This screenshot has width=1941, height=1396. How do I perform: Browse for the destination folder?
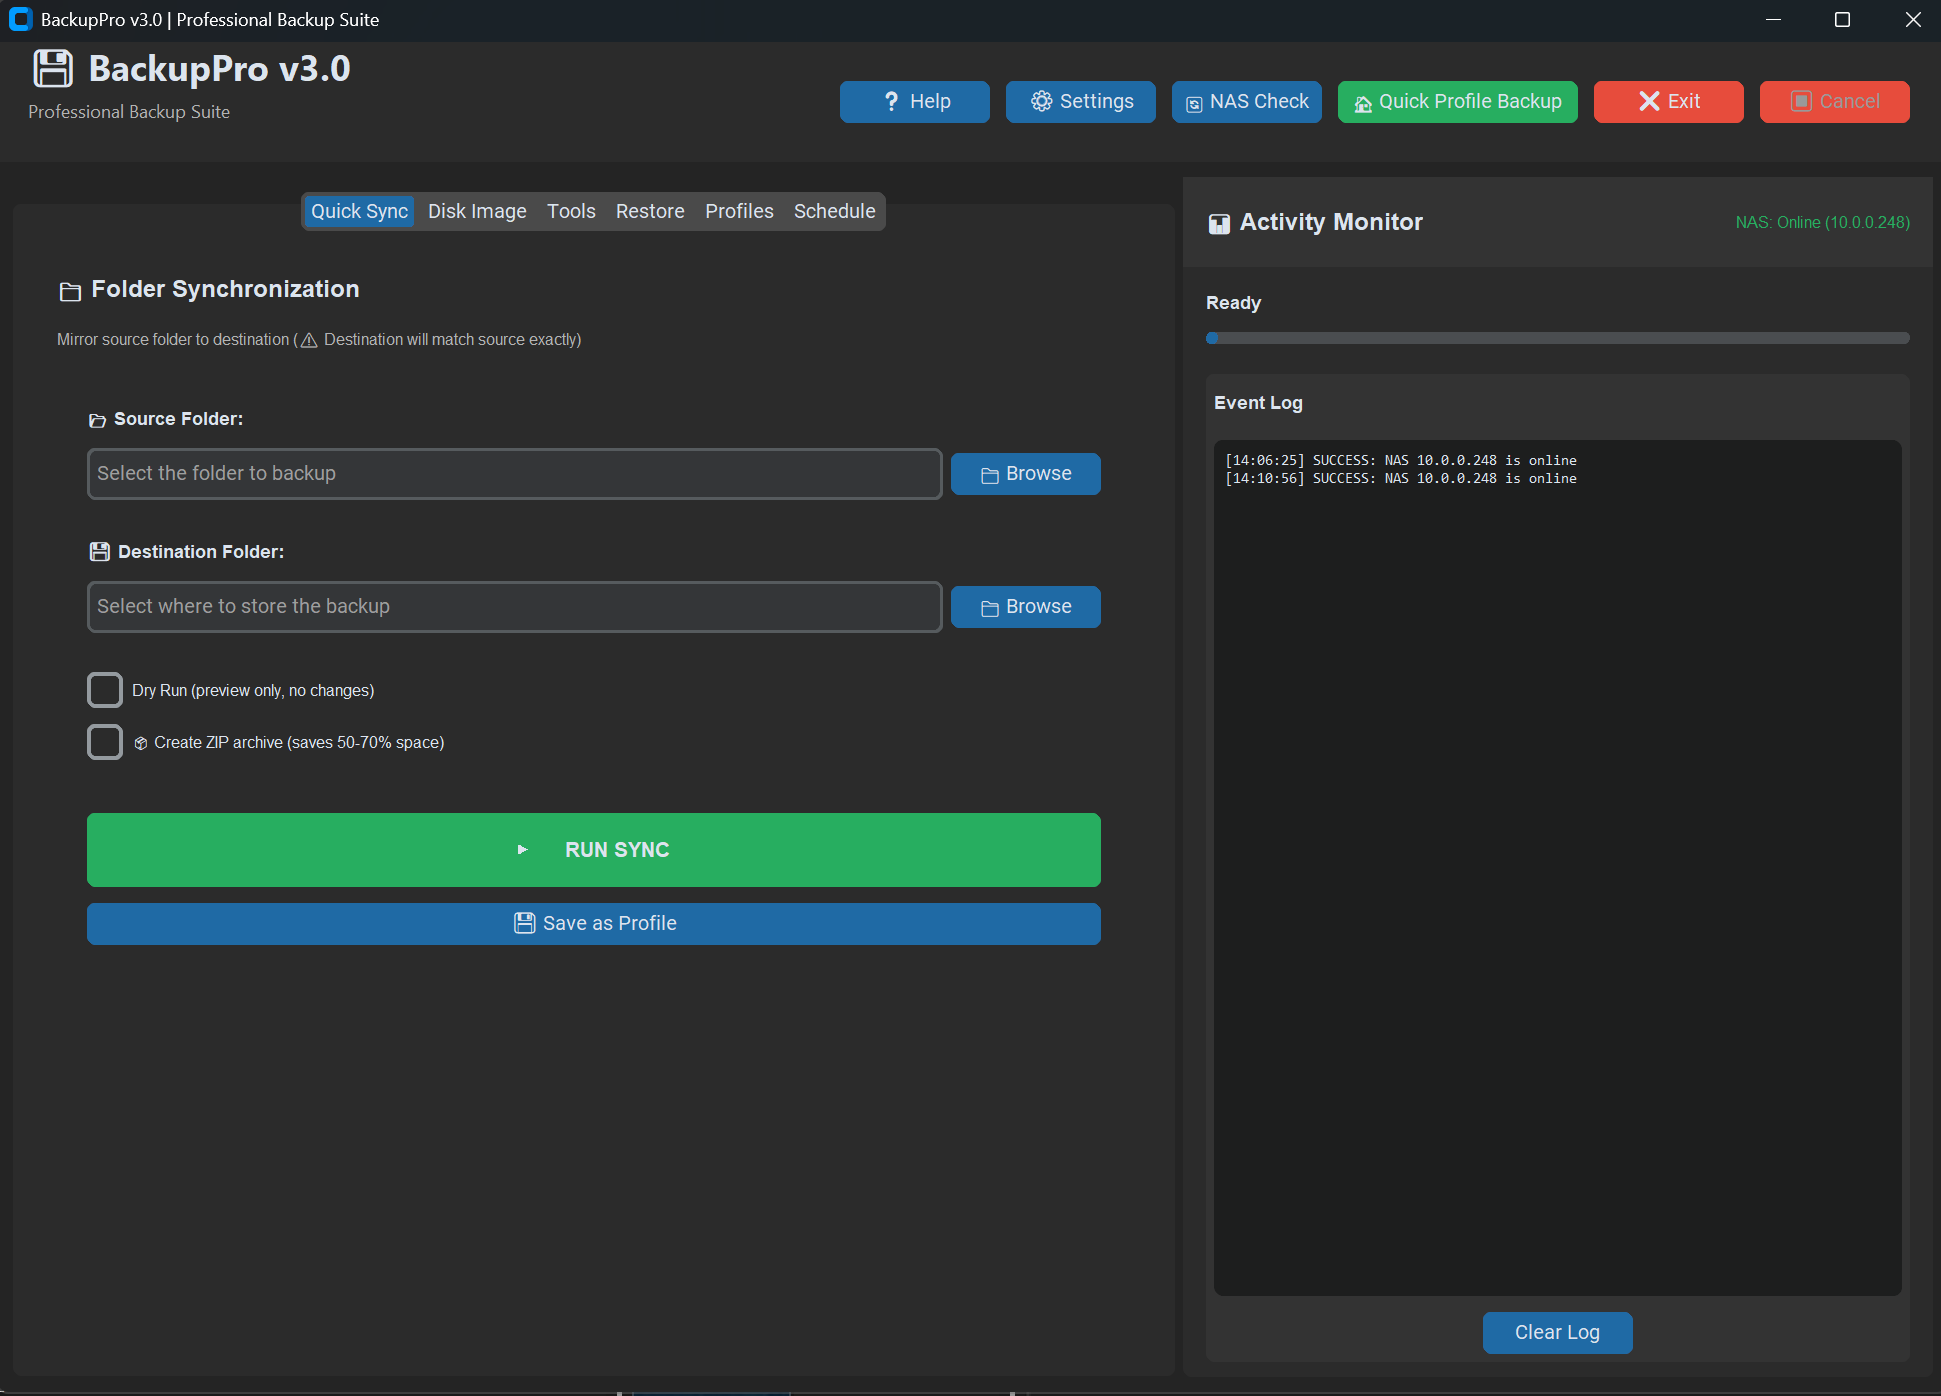[x=1026, y=607]
